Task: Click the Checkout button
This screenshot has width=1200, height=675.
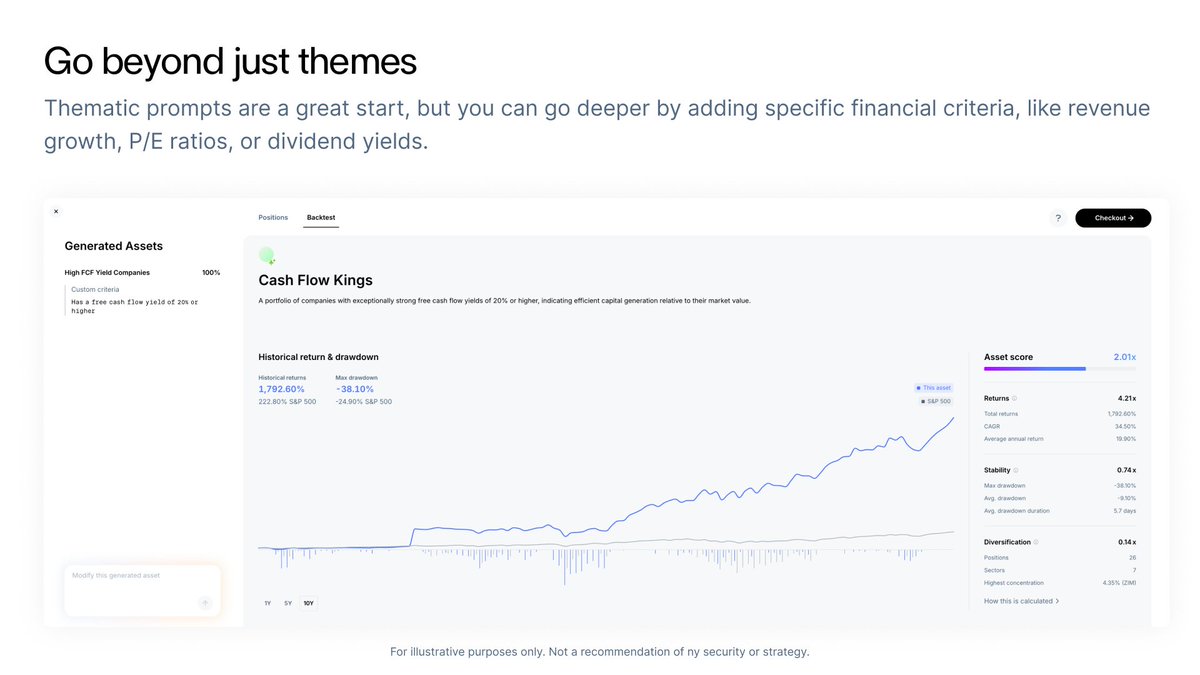Action: (1112, 218)
